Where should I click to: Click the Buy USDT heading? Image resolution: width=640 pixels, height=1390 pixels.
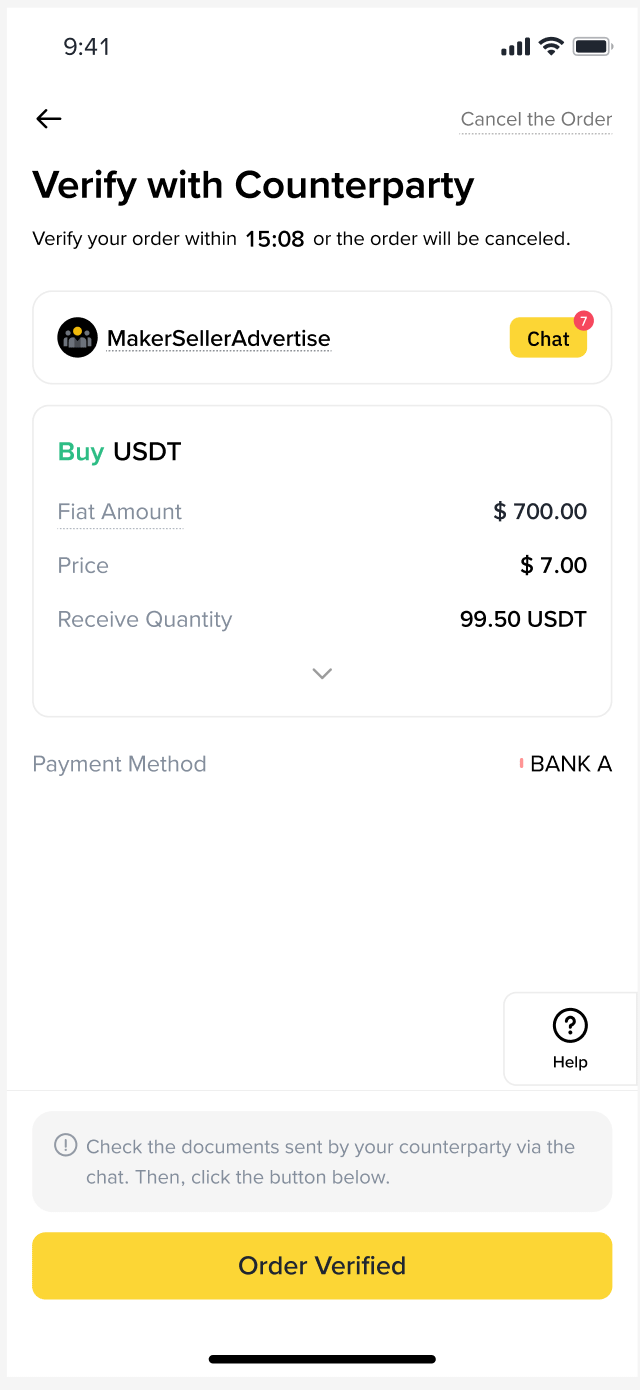119,452
